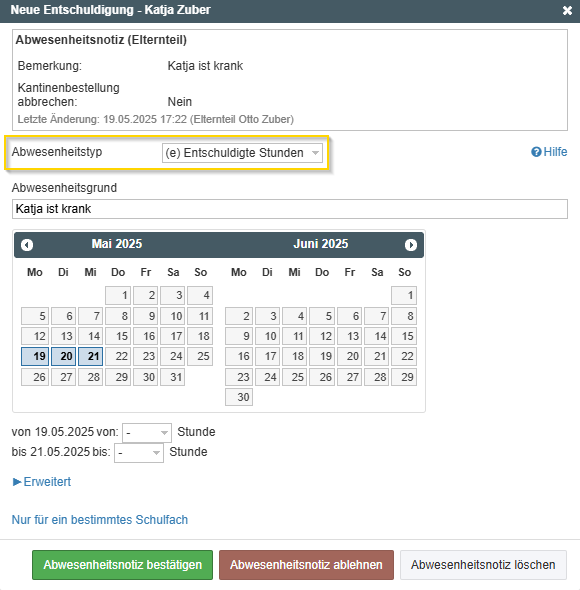
Task: Select day 1 in Juni 2025
Action: 404,295
